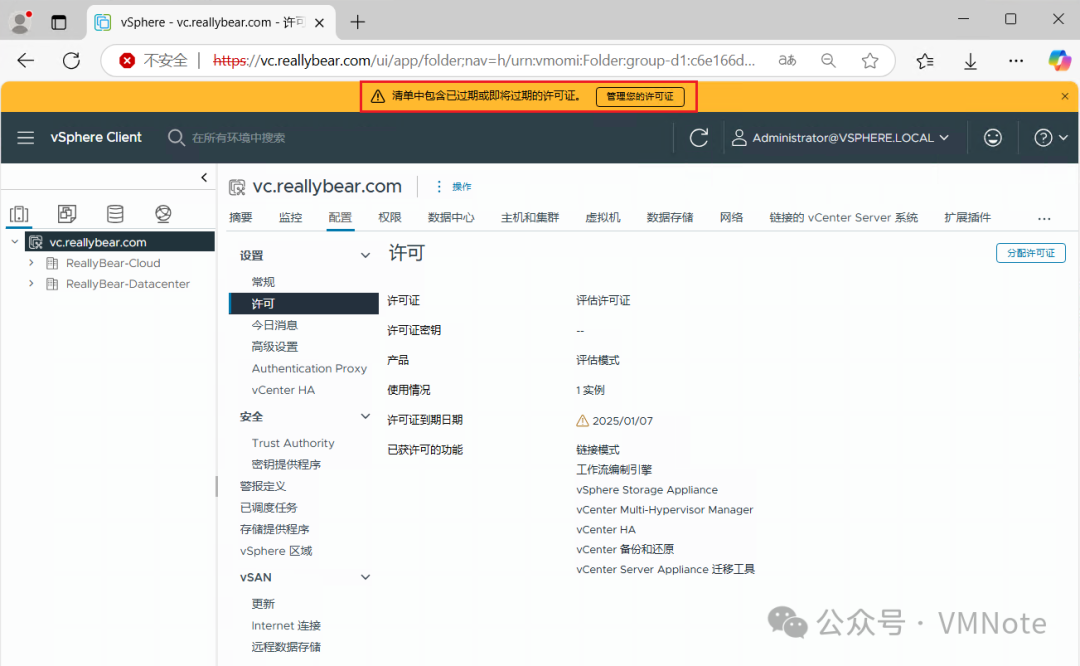Viewport: 1080px width, 666px height.
Task: Open the vSphere Client hamburger menu
Action: [25, 138]
